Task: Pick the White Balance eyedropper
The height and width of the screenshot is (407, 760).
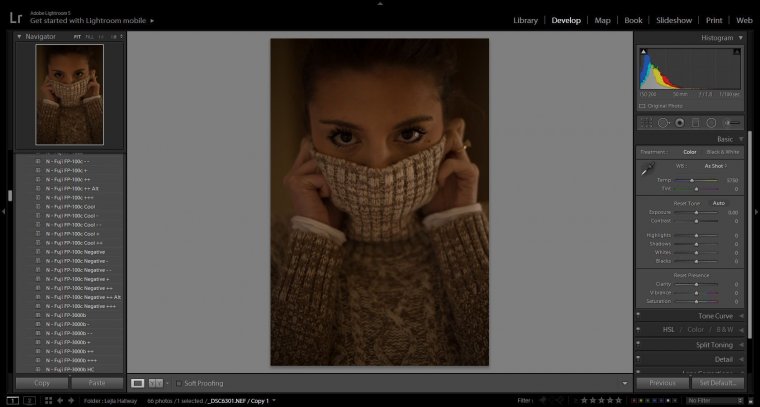Action: [647, 170]
